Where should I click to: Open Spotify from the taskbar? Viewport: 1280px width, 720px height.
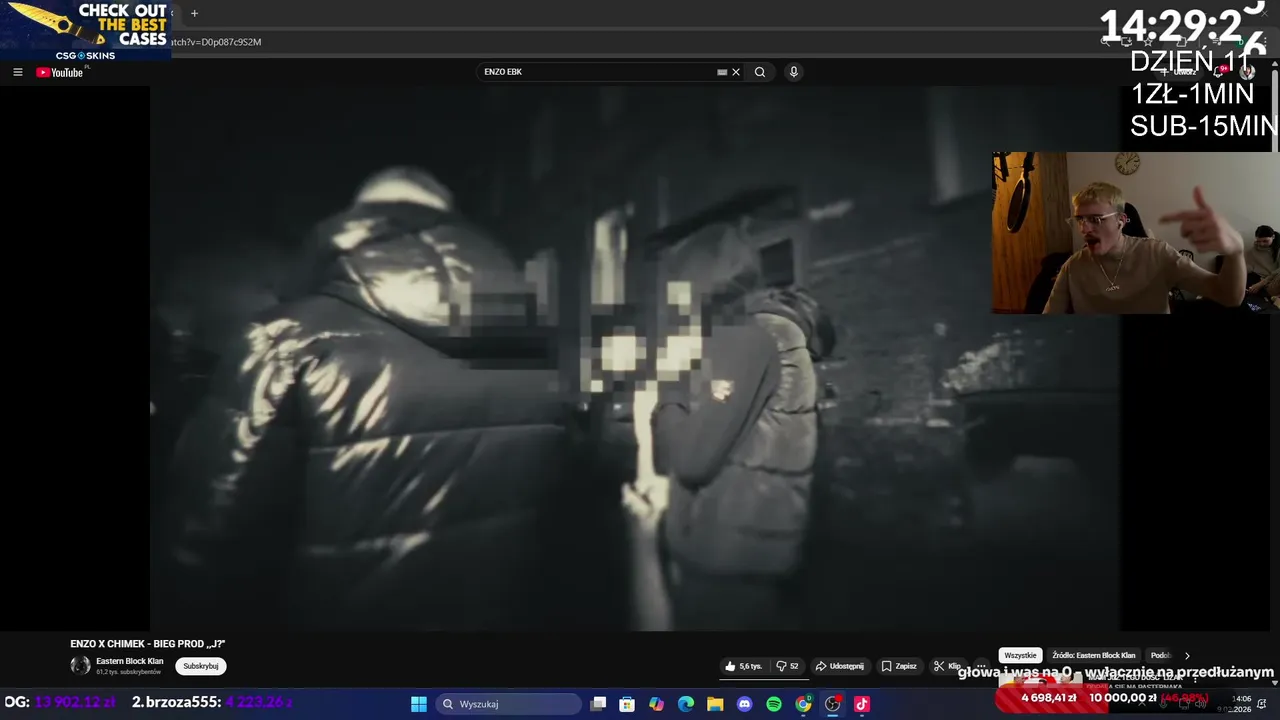click(774, 704)
